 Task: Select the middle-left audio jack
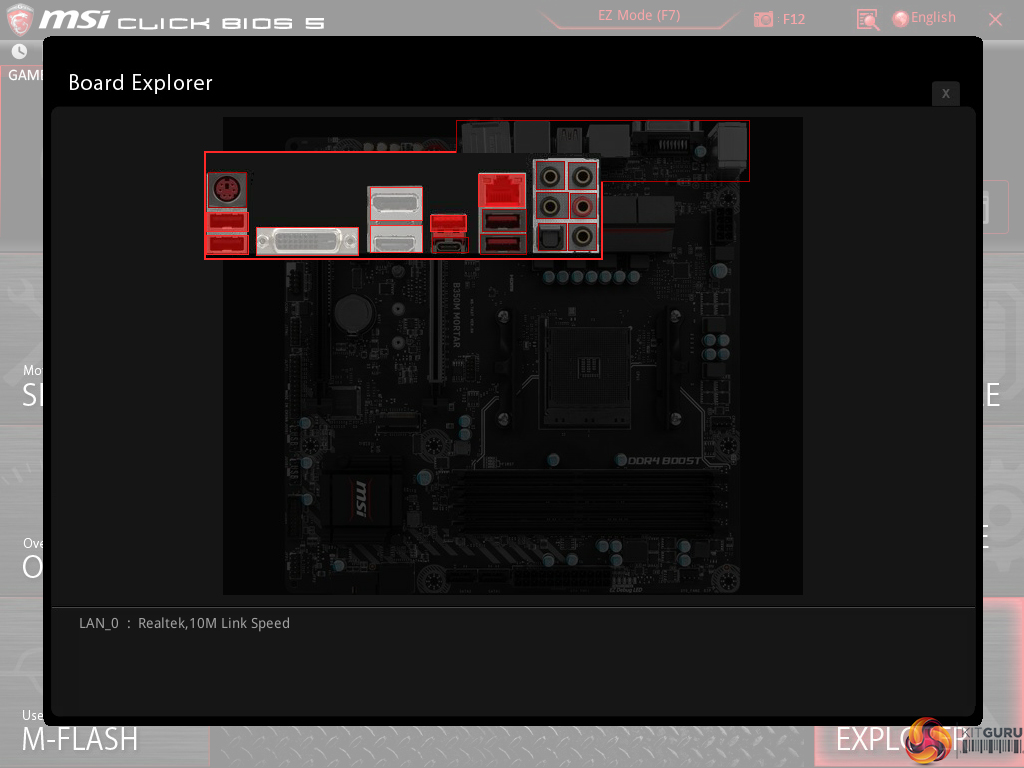tap(550, 206)
